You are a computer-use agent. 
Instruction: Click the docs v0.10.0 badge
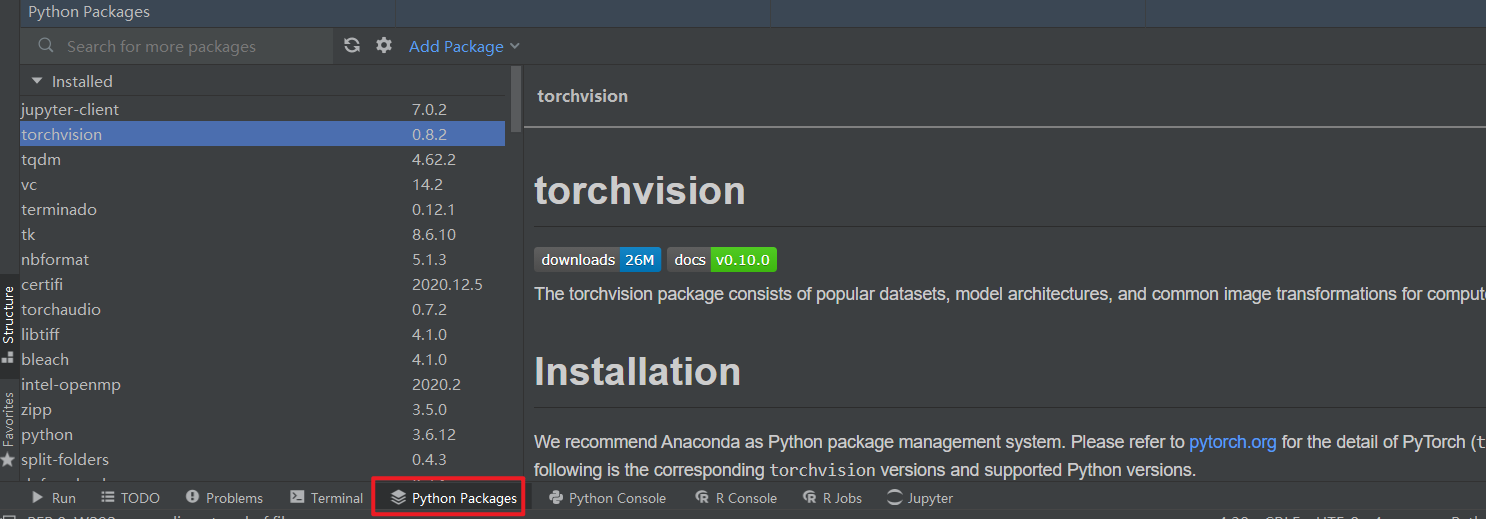tap(722, 260)
